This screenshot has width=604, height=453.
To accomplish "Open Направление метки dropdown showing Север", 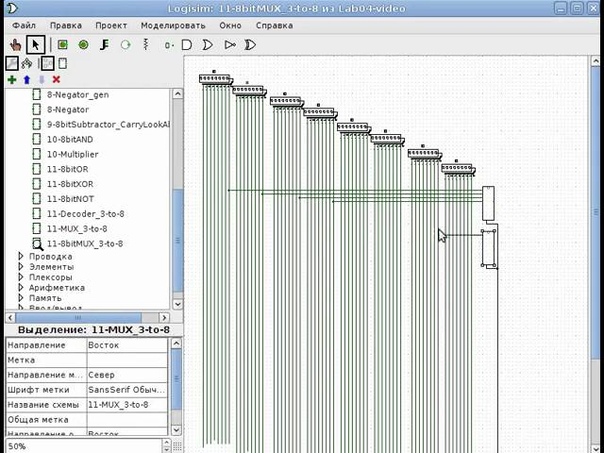I will 127,375.
